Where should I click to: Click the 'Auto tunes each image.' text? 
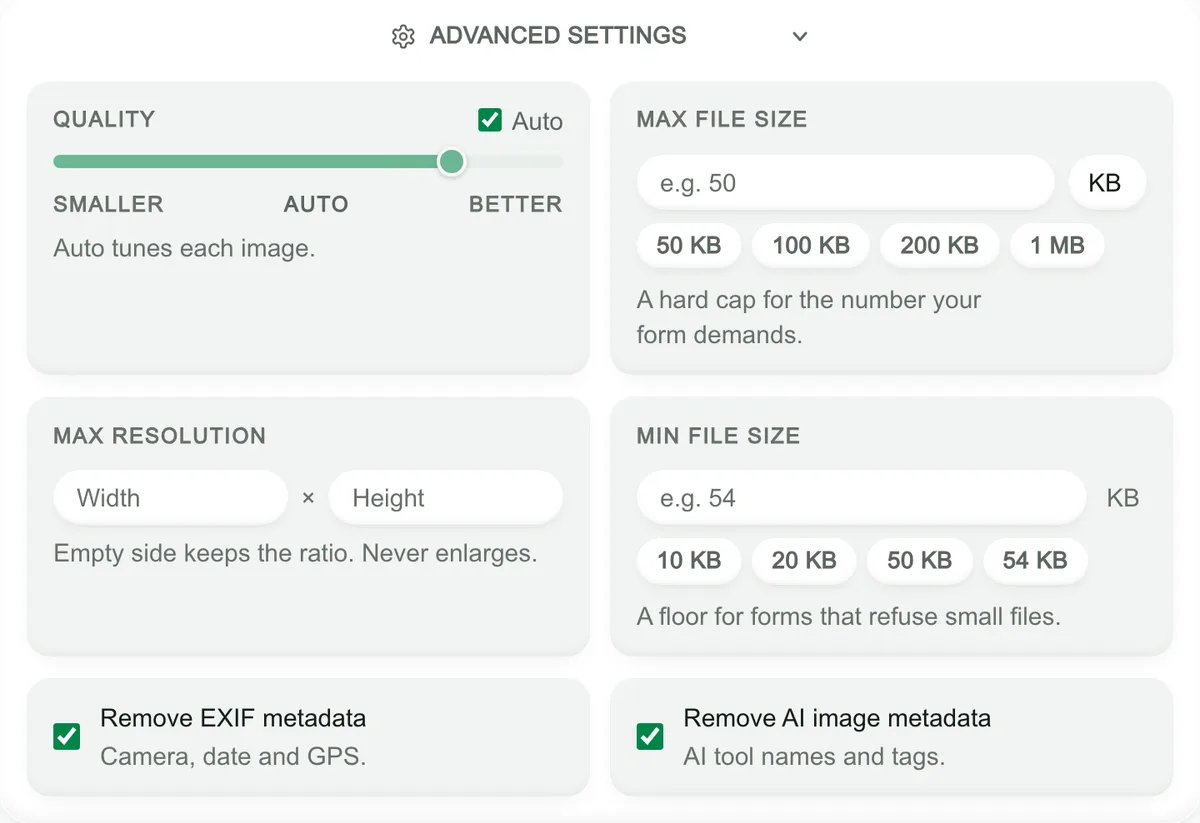point(184,248)
